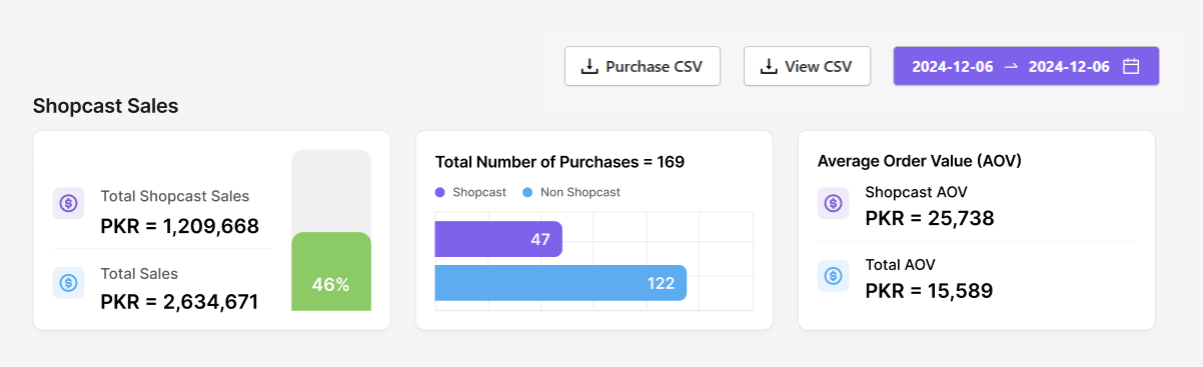Click the download icon on Purchase CSV
This screenshot has height=367, width=1203.
pyautogui.click(x=590, y=67)
